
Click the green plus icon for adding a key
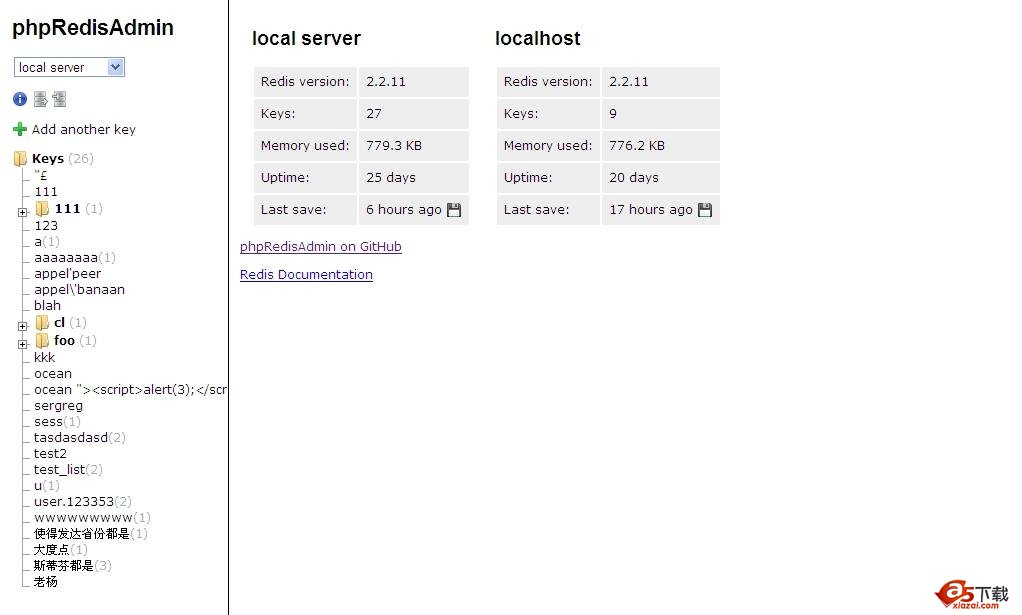pos(20,129)
